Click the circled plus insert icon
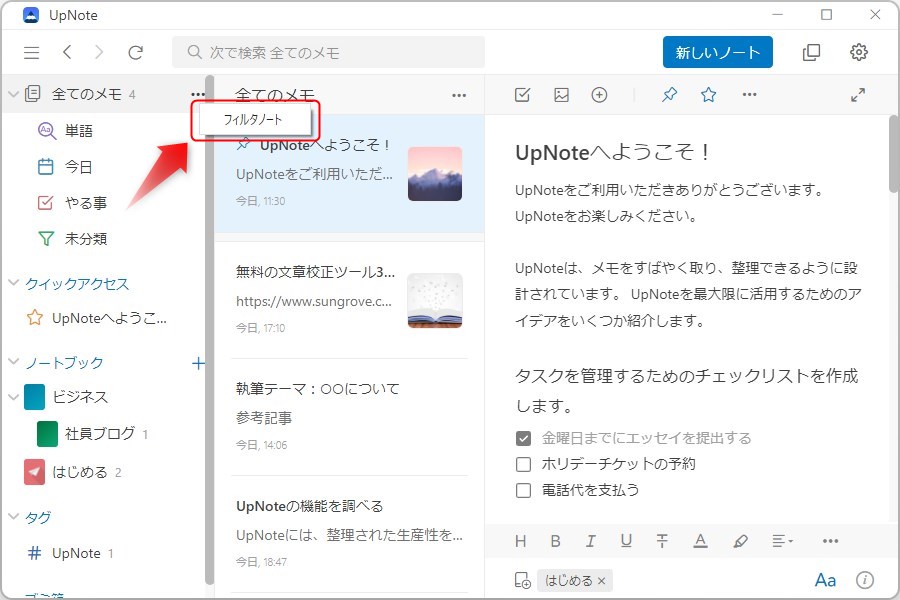The height and width of the screenshot is (600, 900). point(599,95)
